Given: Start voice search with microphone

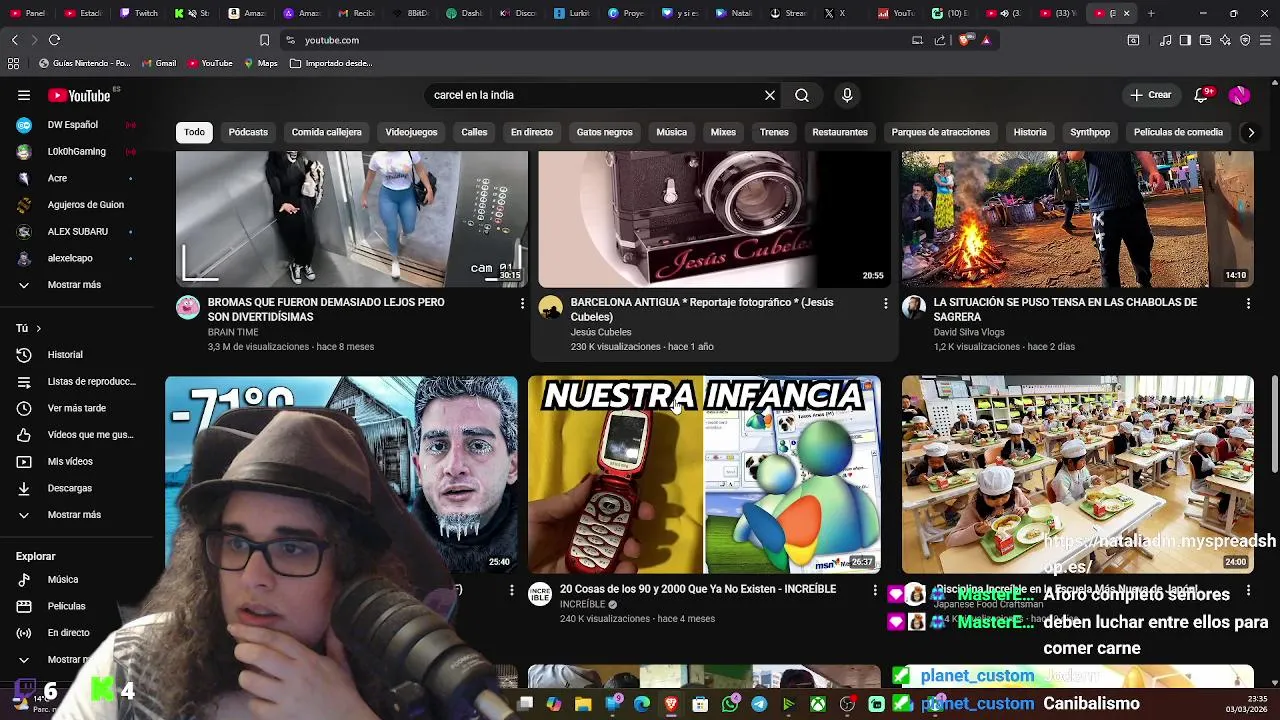Looking at the screenshot, I should pyautogui.click(x=847, y=95).
